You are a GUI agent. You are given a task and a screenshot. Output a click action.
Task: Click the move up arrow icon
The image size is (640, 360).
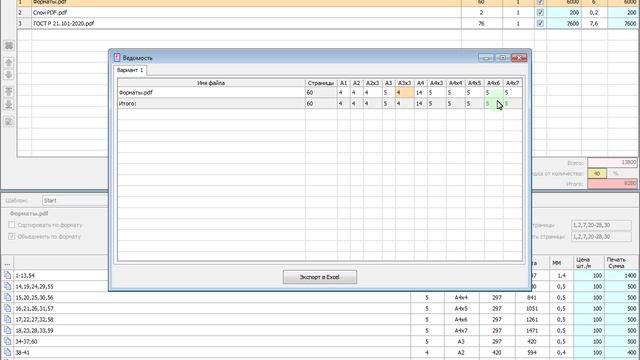pos(9,62)
